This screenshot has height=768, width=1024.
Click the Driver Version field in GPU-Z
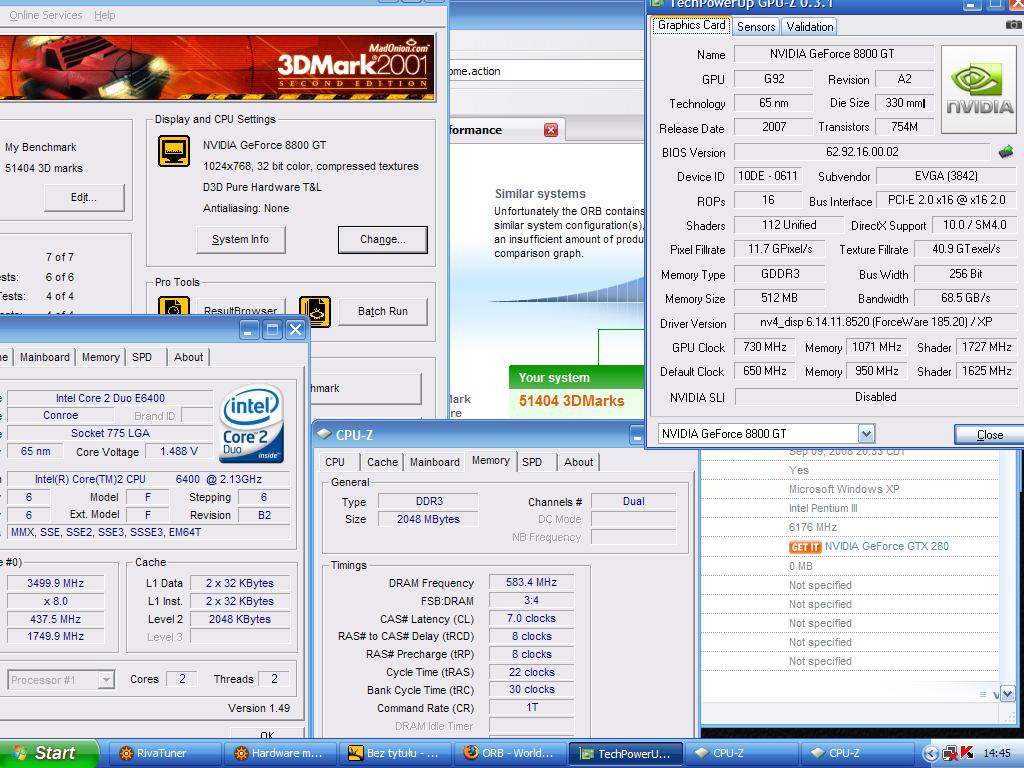(x=875, y=323)
